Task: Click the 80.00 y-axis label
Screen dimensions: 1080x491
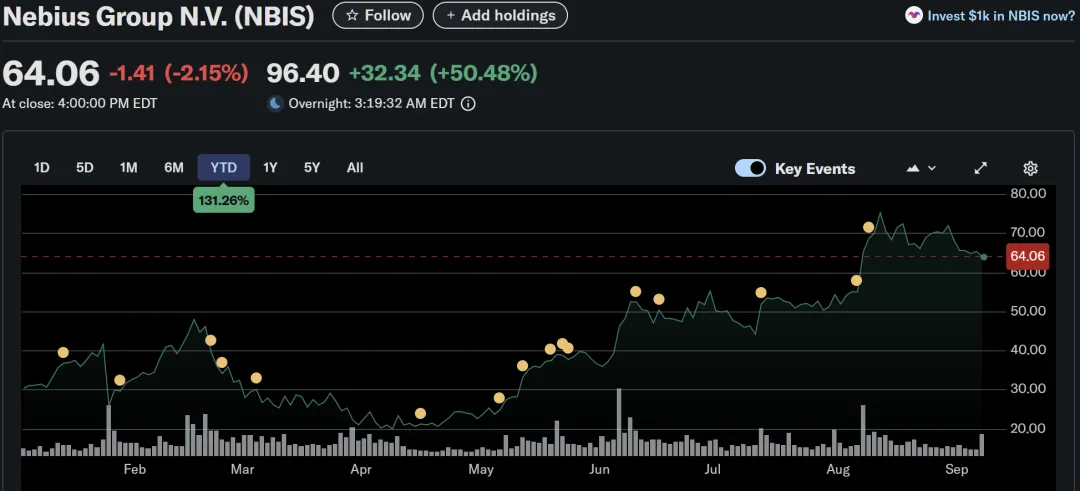Action: [1028, 194]
